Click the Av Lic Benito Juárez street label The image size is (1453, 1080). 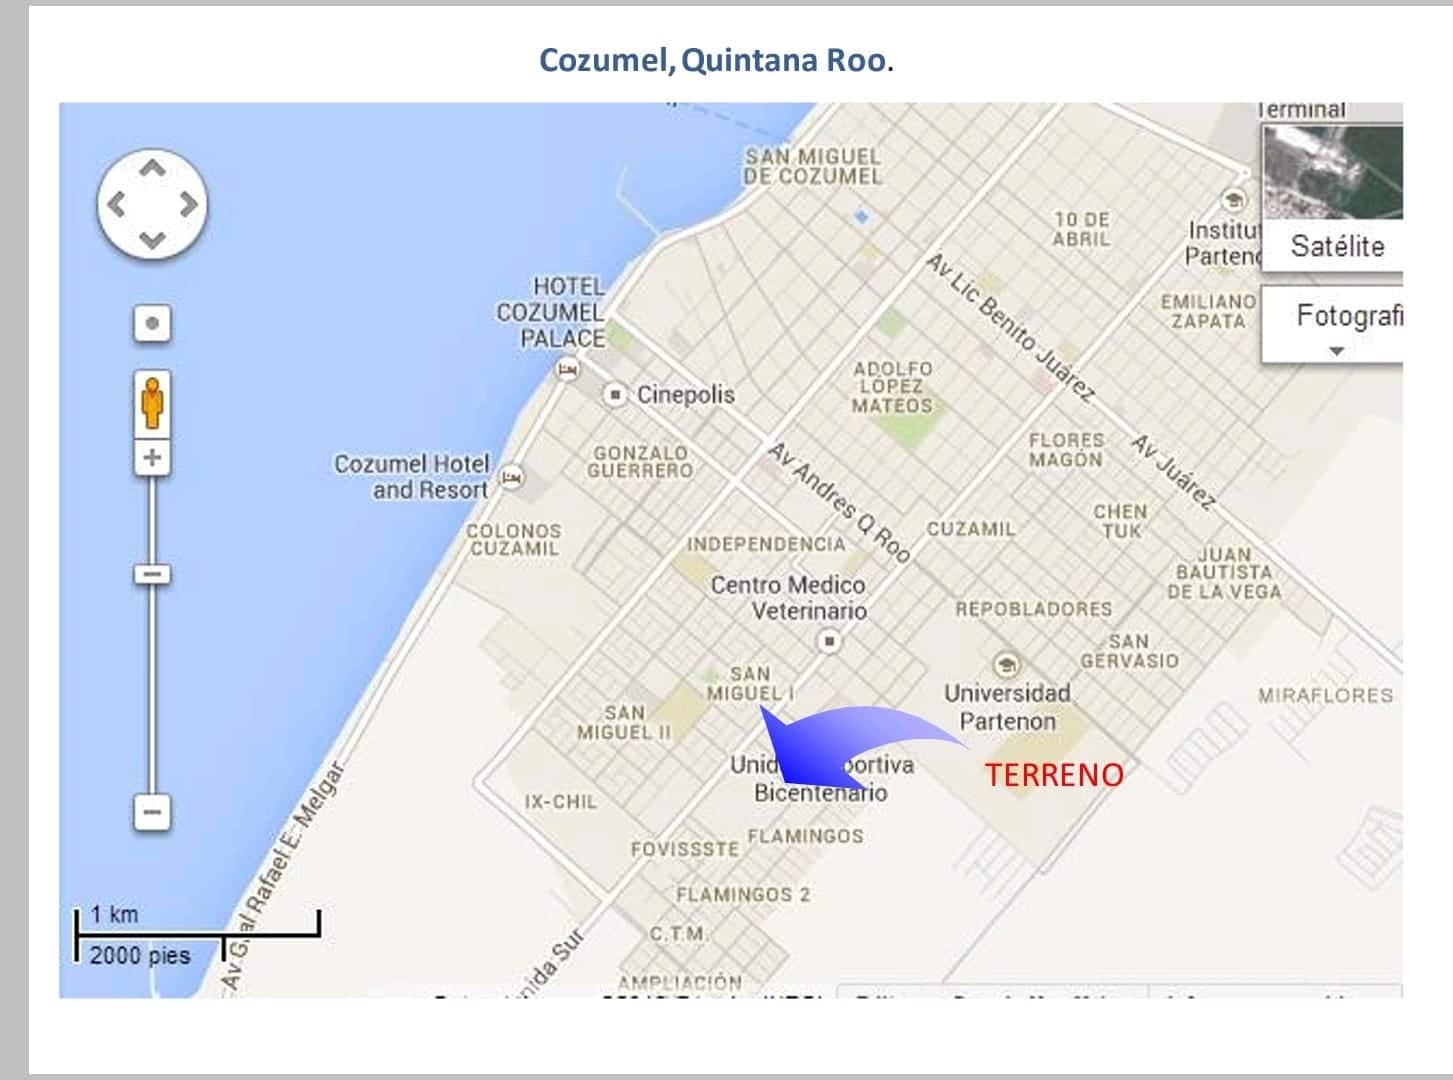coord(1009,327)
